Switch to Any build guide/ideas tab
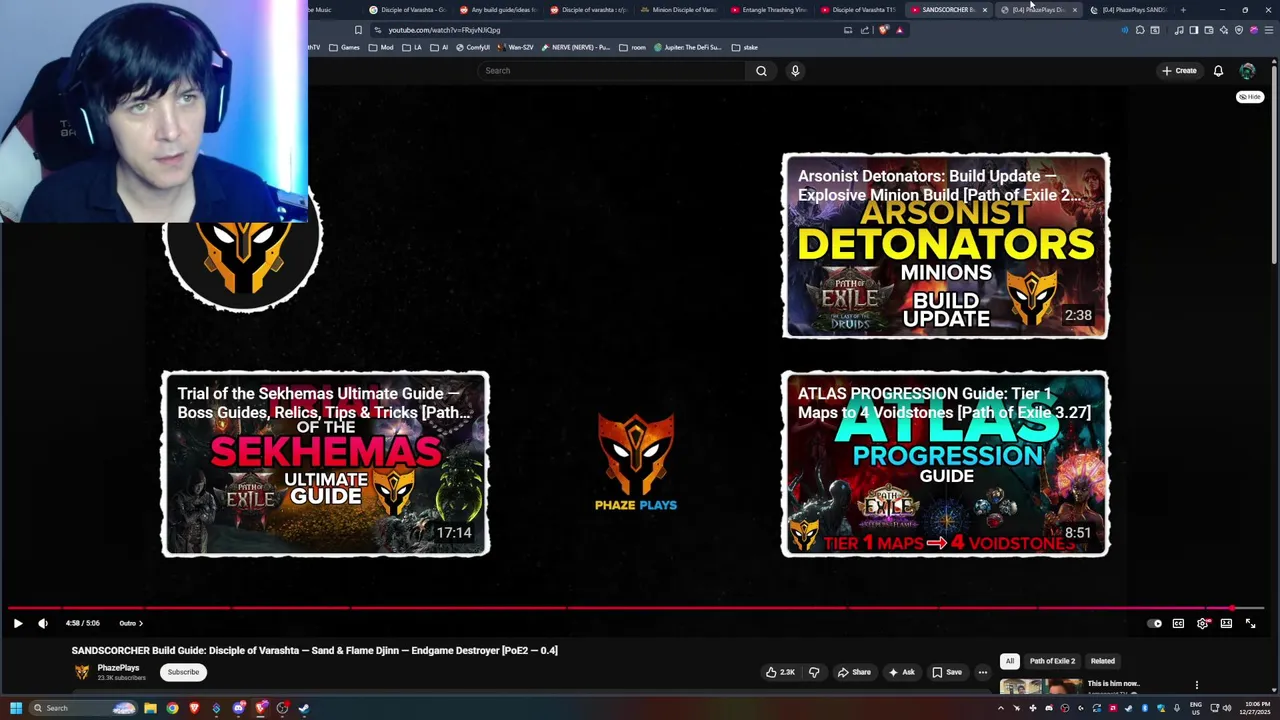The width and height of the screenshot is (1280, 720). (499, 10)
